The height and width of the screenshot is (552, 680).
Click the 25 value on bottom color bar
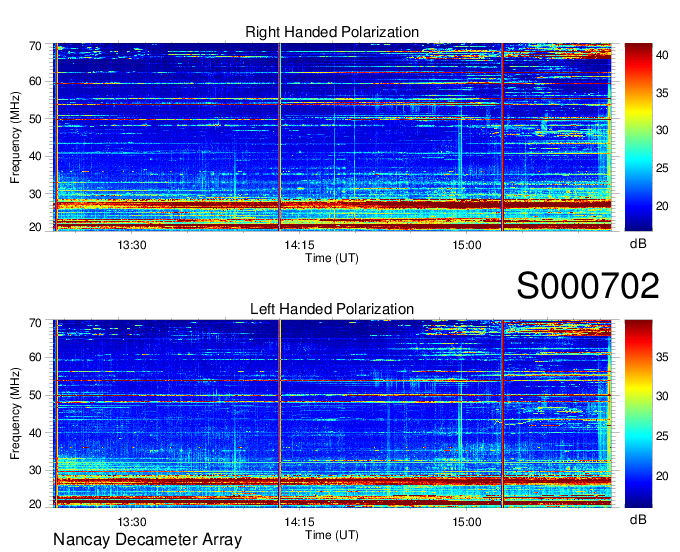click(x=662, y=436)
